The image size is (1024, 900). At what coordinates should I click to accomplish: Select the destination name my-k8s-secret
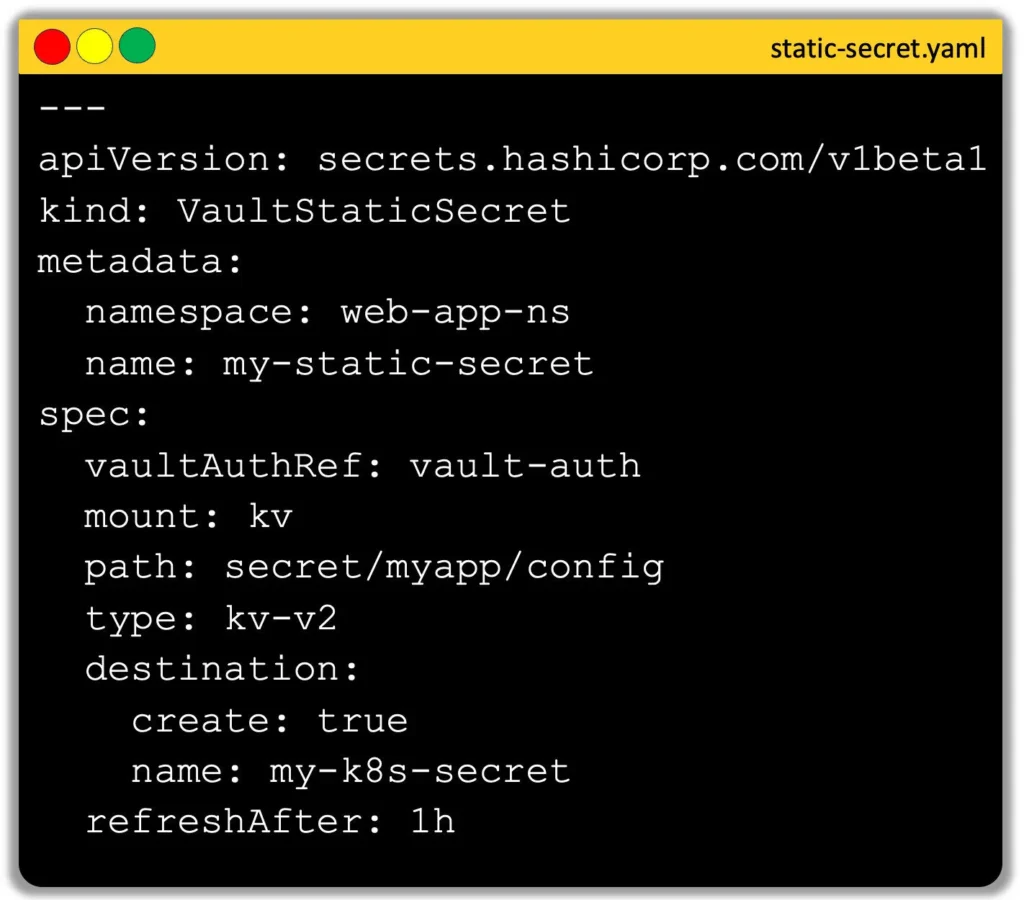pyautogui.click(x=420, y=772)
